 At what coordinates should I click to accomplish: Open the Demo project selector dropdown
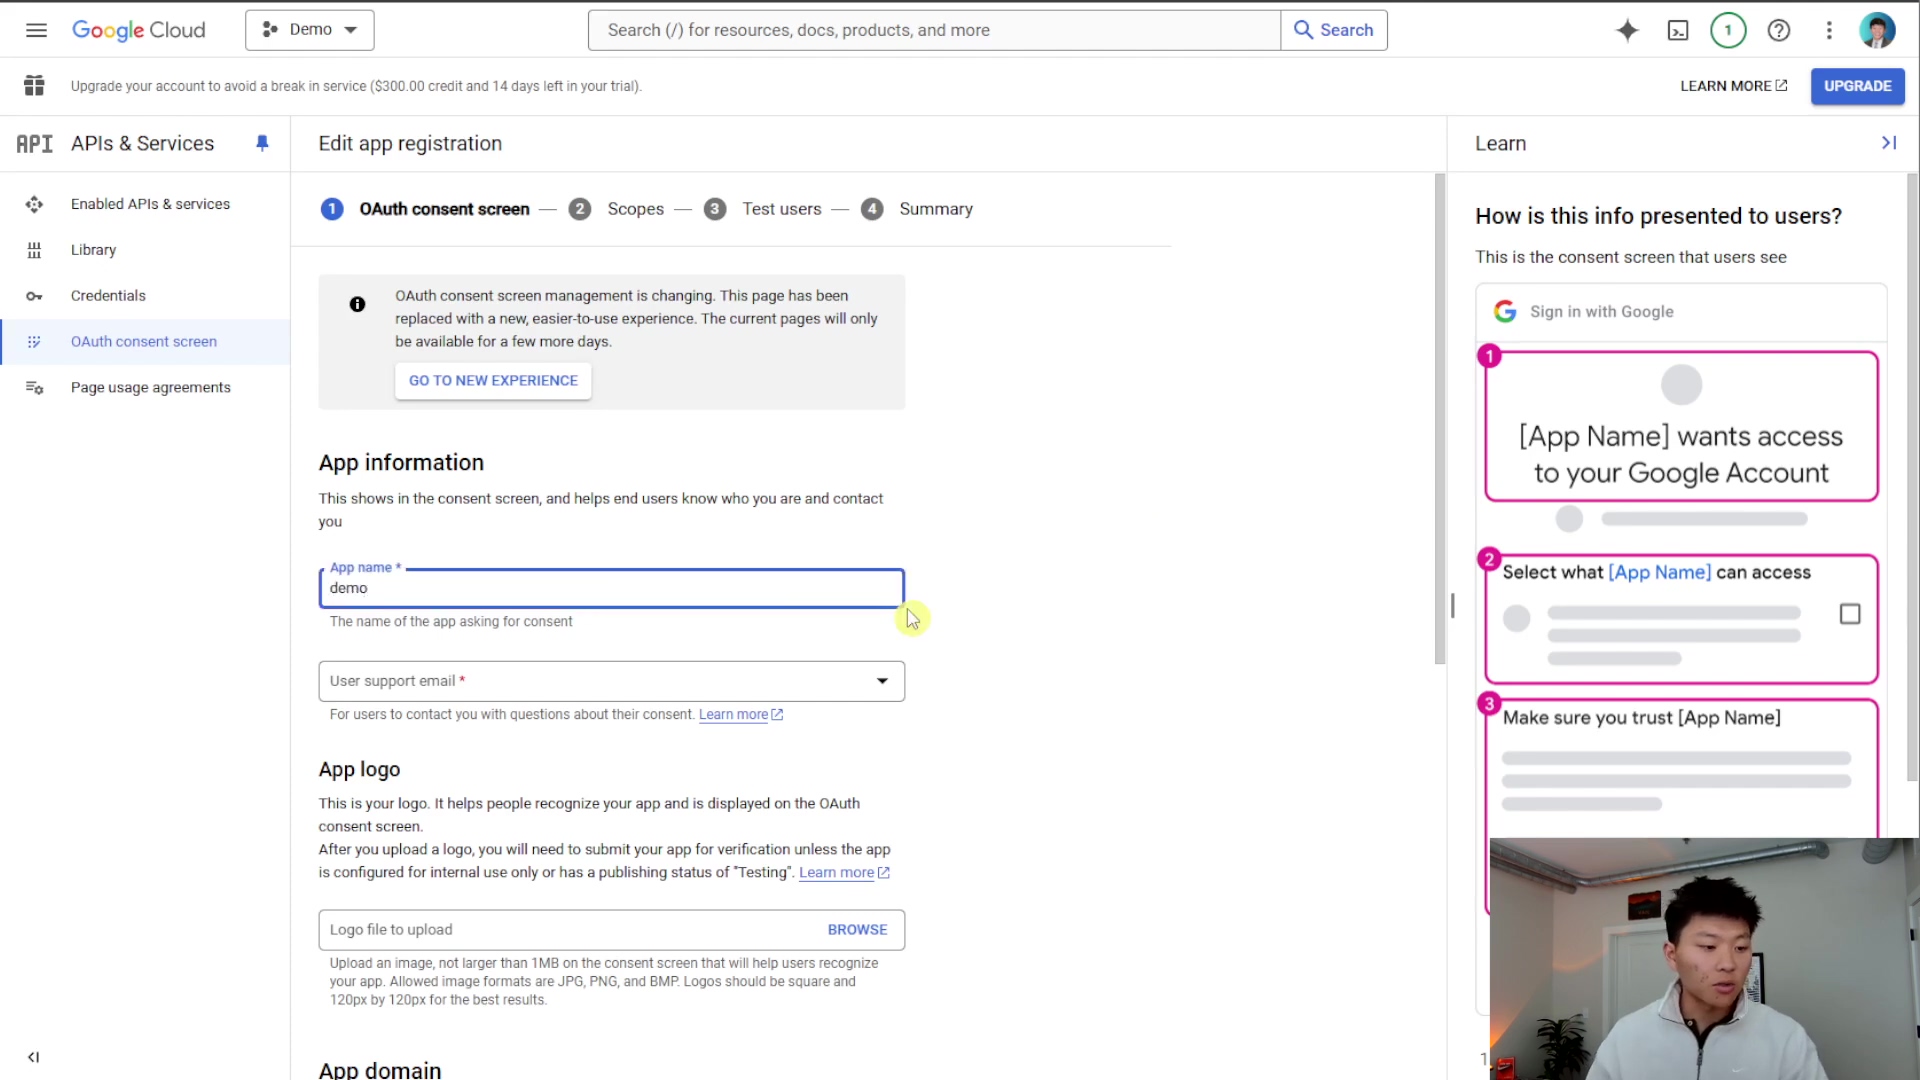pos(310,30)
